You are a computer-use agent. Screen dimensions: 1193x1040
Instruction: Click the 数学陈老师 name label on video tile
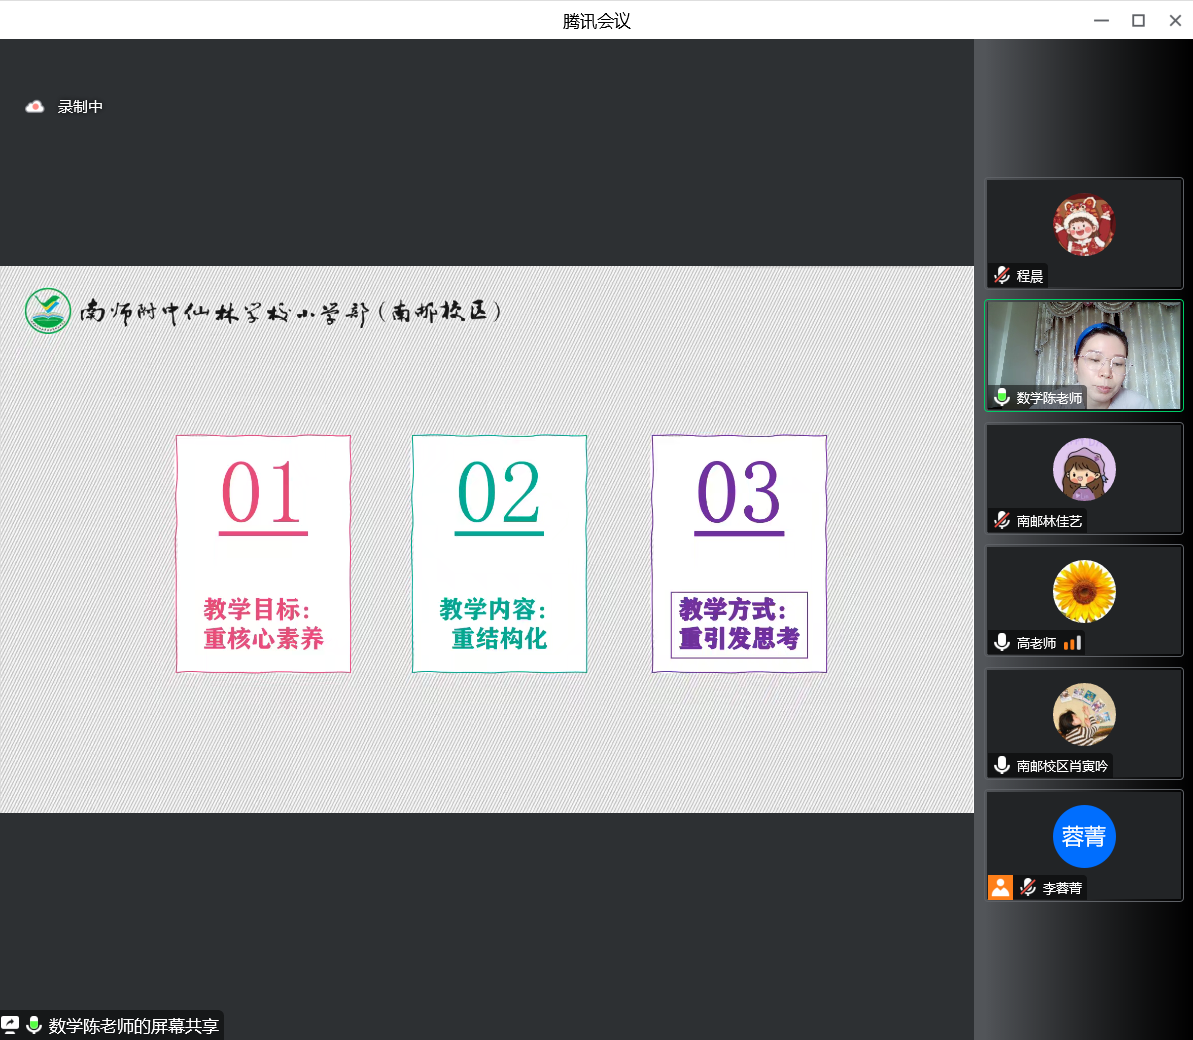coord(1048,398)
